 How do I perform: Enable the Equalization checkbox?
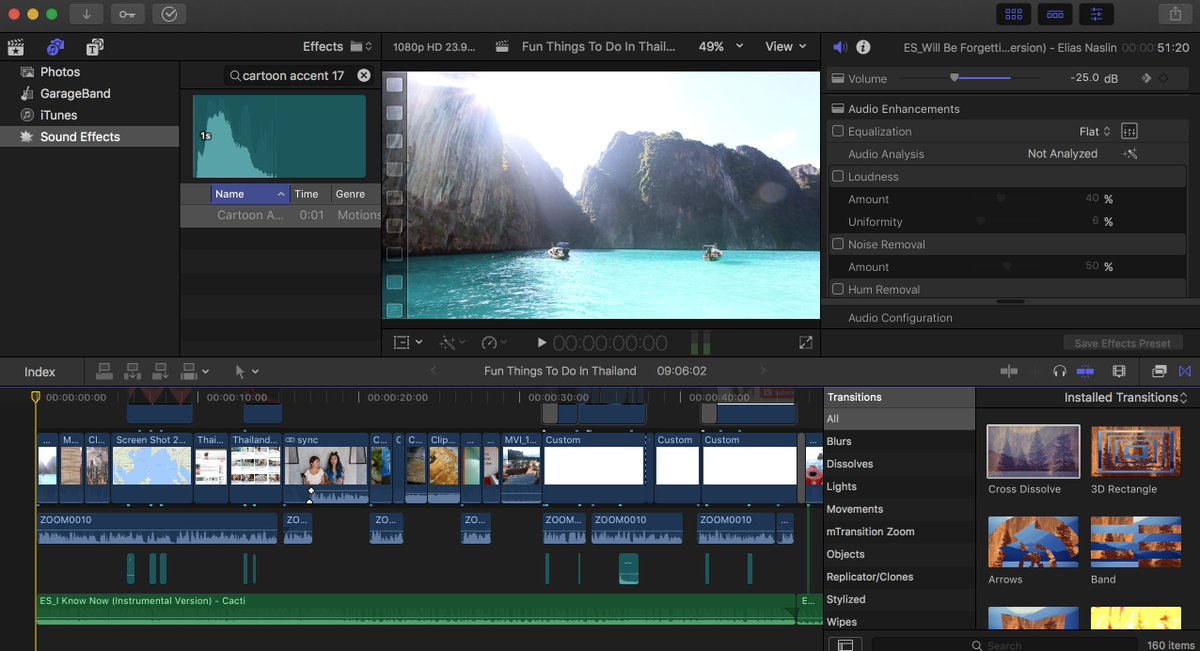click(x=838, y=131)
